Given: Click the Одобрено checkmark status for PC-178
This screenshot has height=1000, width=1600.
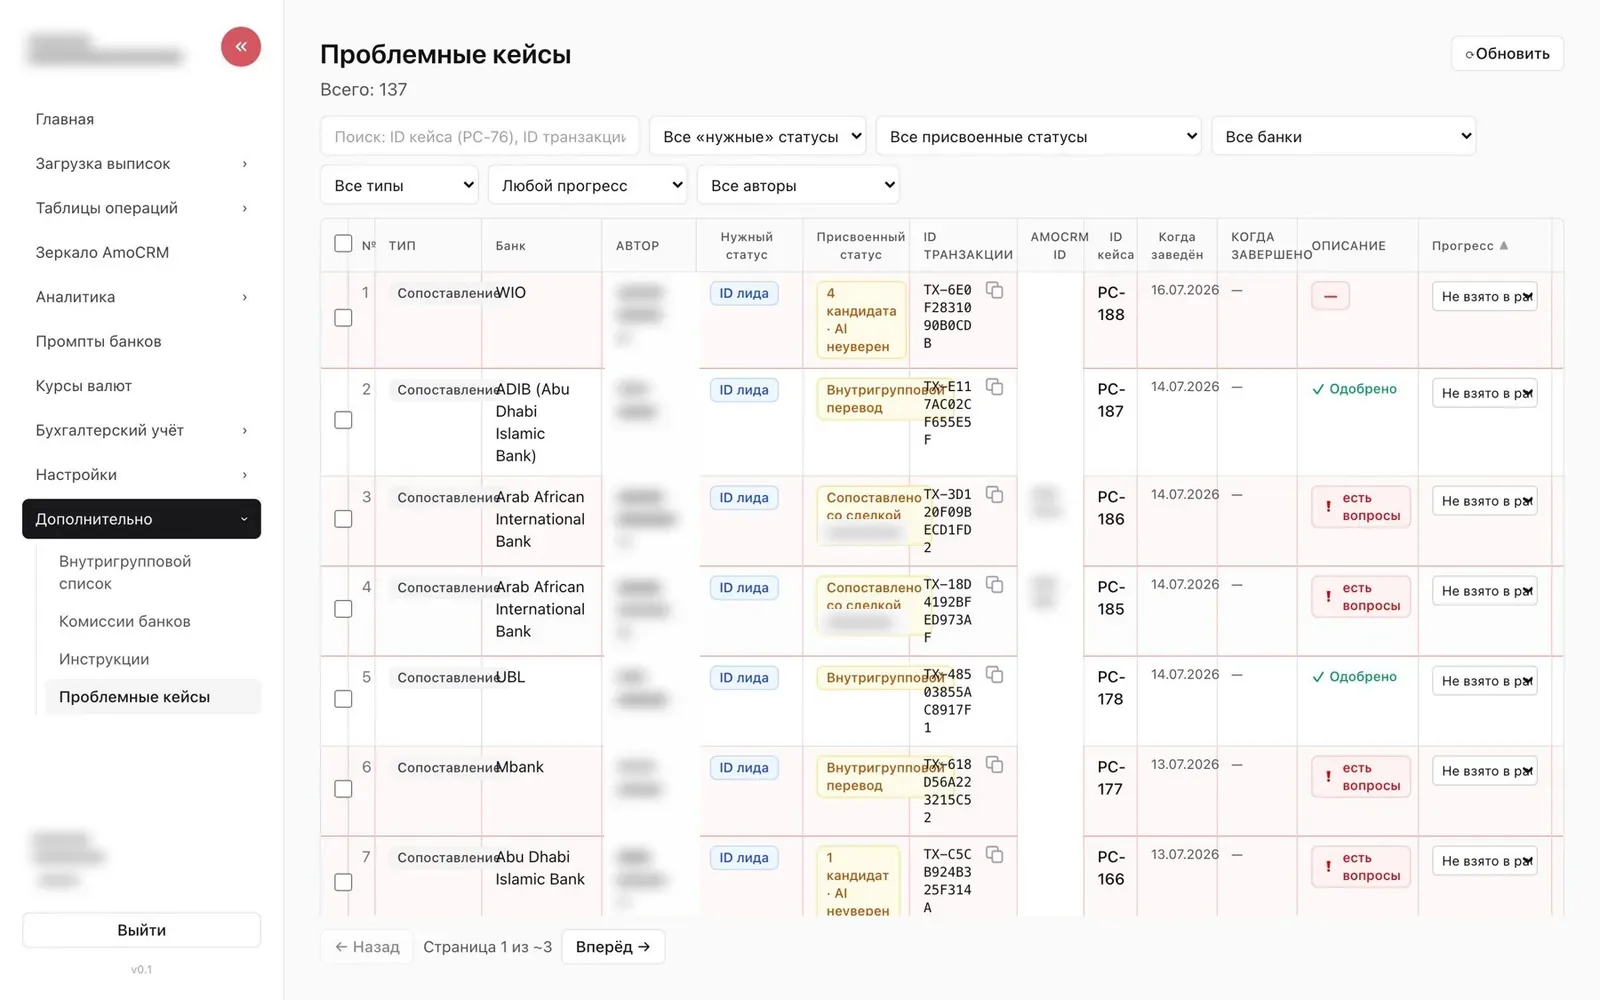Looking at the screenshot, I should coord(1354,677).
